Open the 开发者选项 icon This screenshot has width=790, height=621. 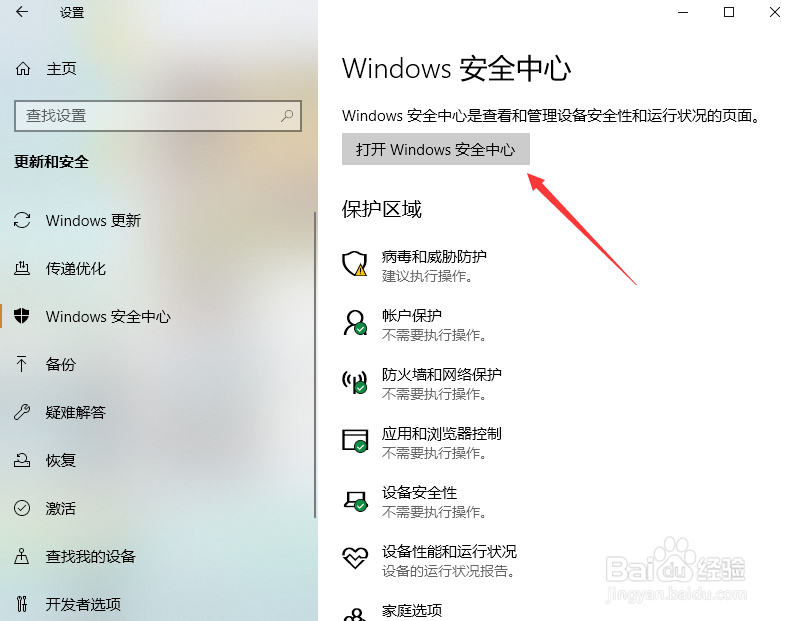22,603
